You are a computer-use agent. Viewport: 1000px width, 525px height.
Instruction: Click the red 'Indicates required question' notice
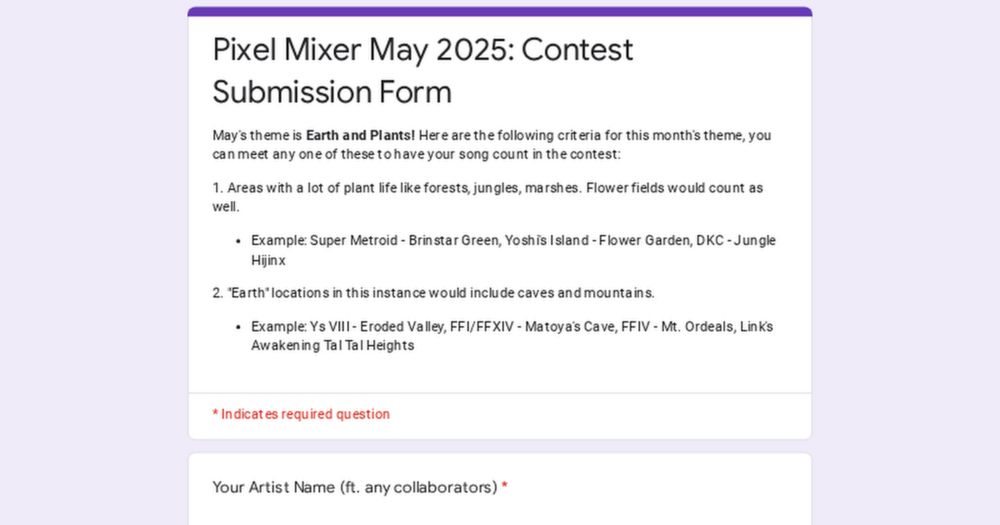pos(301,414)
